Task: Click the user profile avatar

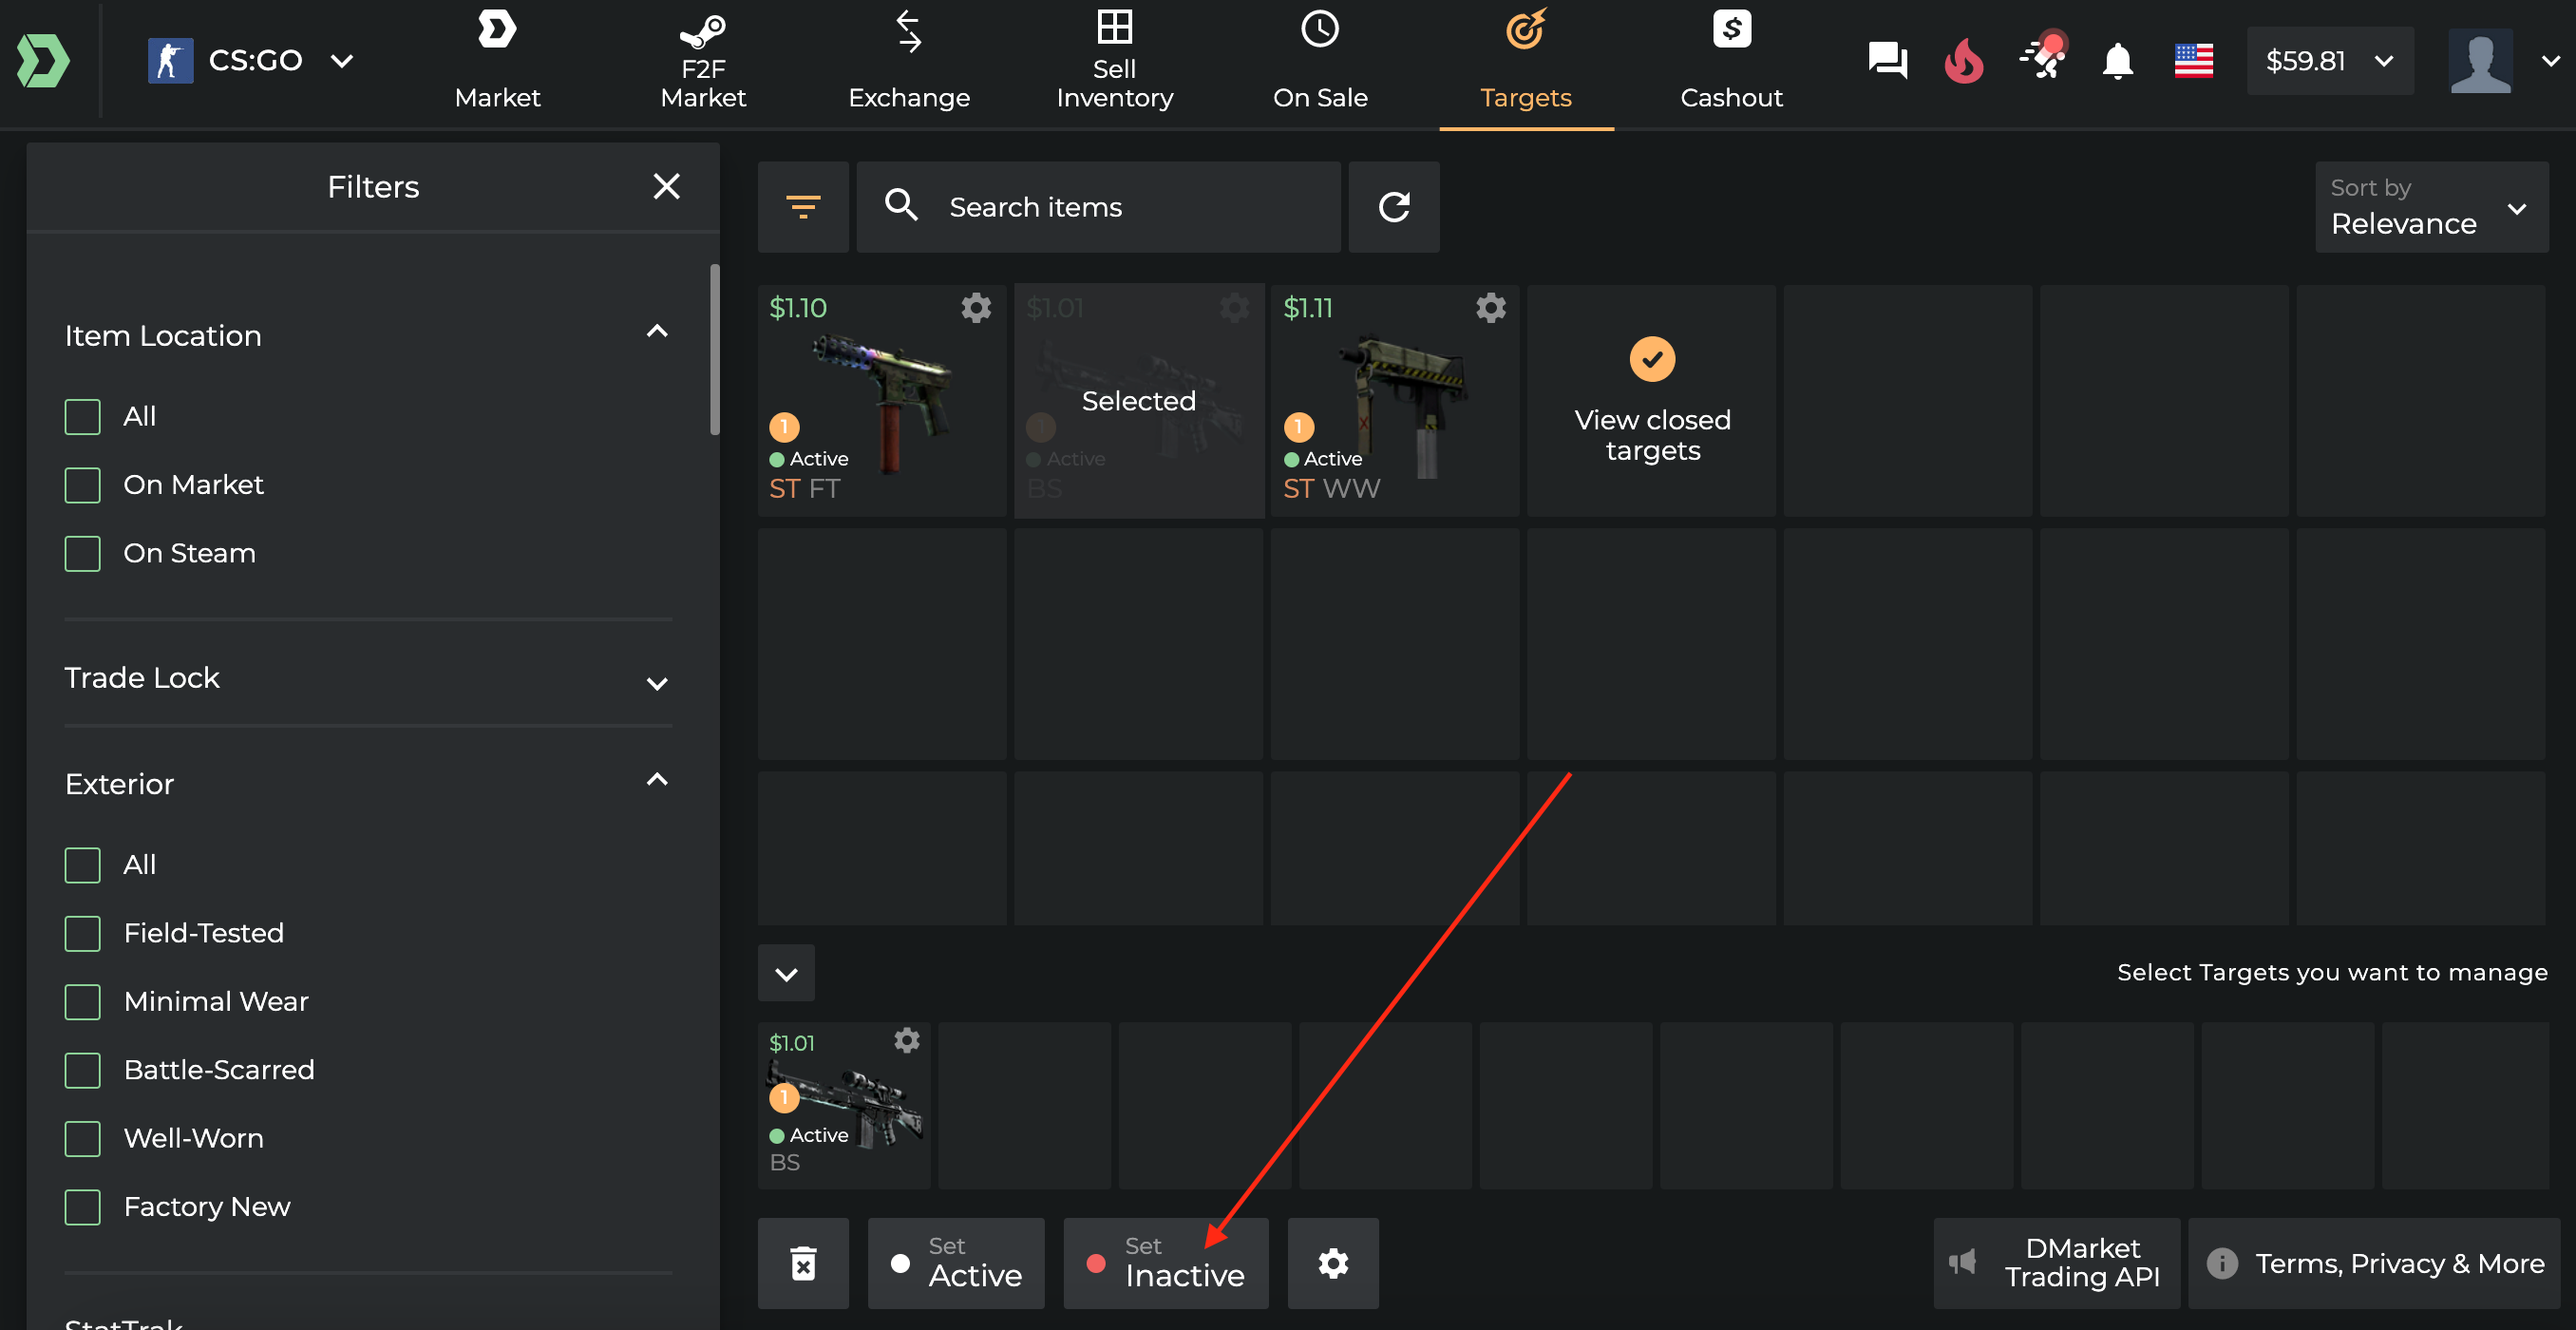Action: (2480, 61)
